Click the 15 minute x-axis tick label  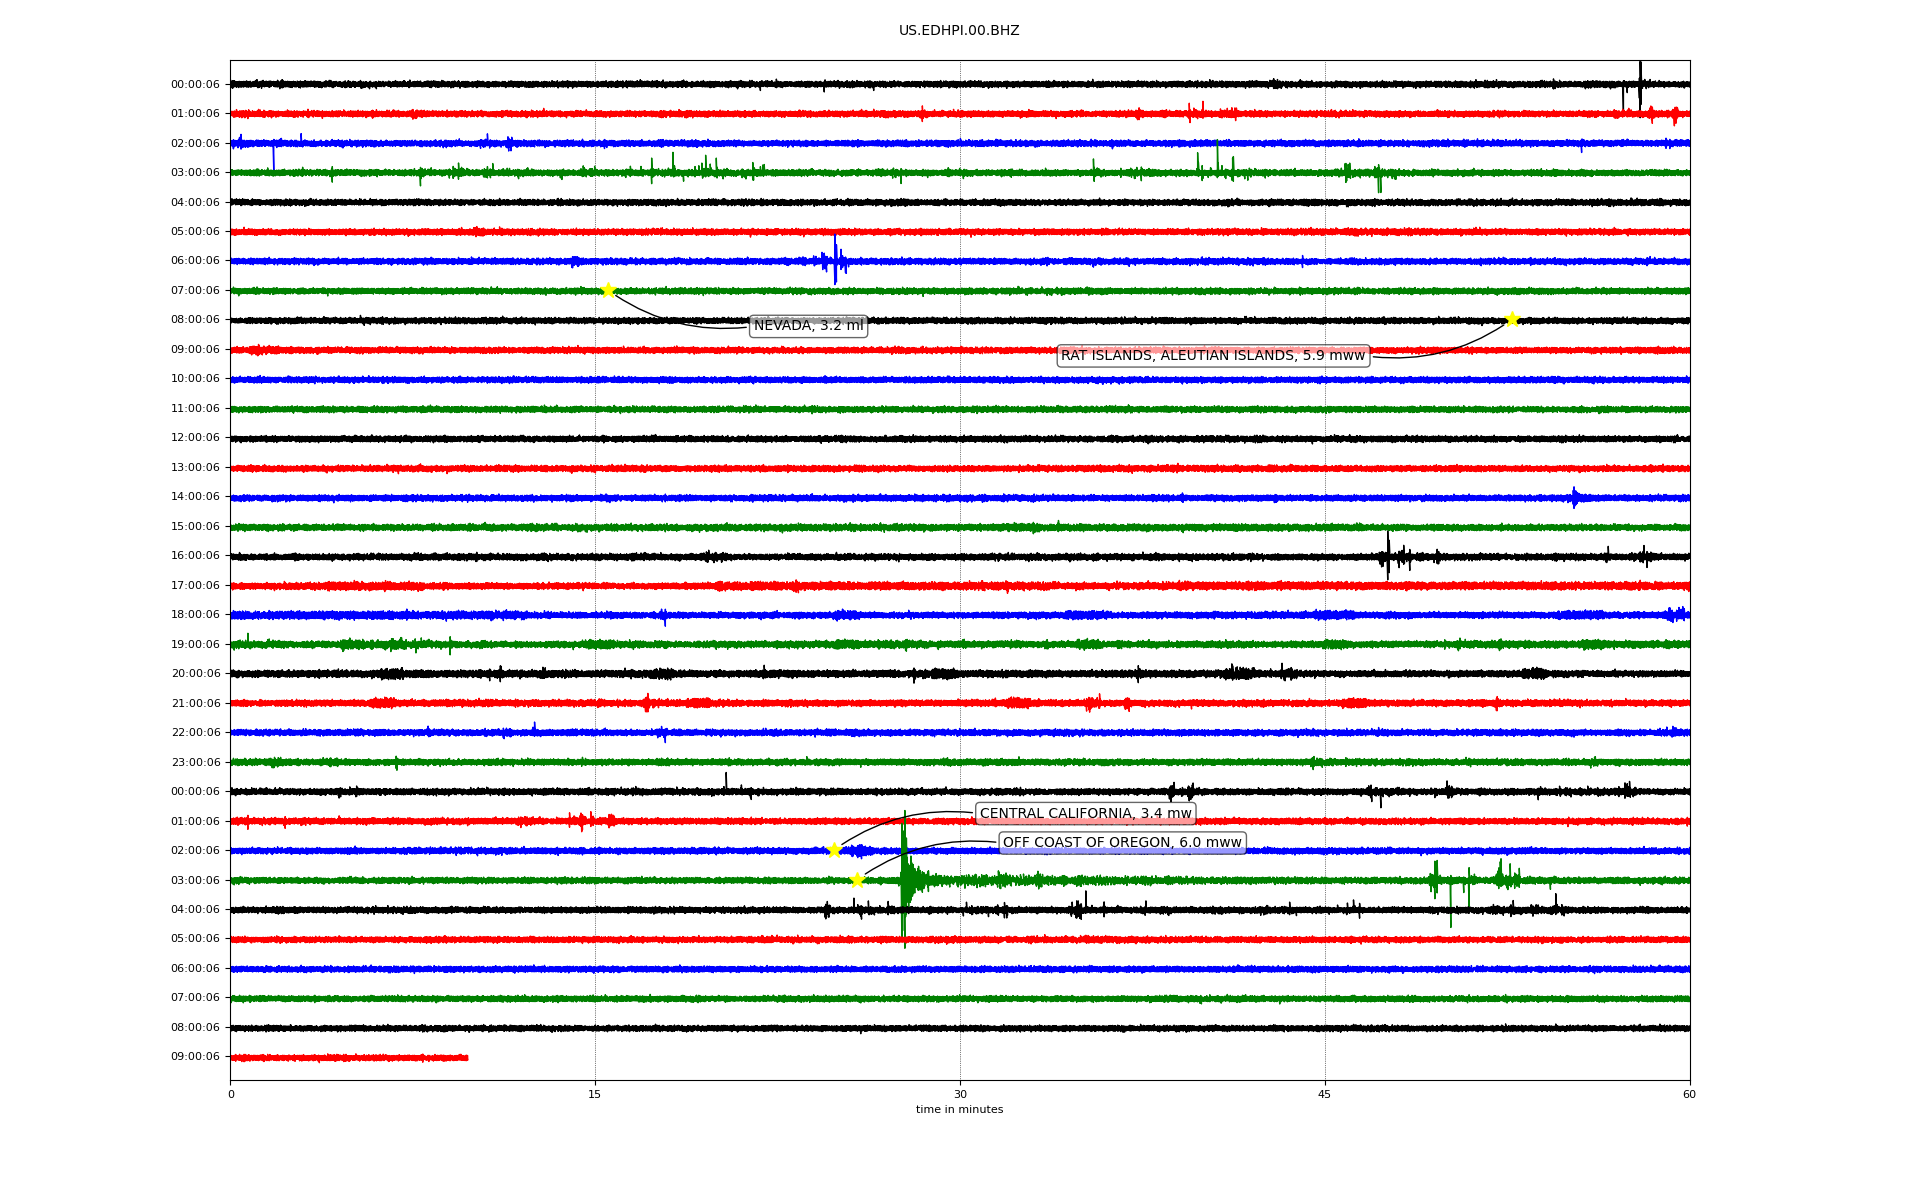pyautogui.click(x=595, y=1094)
